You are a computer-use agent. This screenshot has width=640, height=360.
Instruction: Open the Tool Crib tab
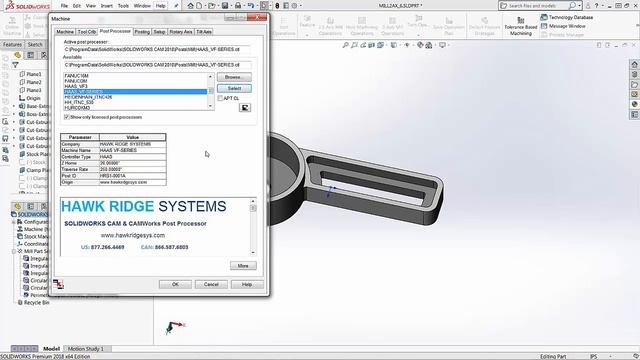[87, 31]
